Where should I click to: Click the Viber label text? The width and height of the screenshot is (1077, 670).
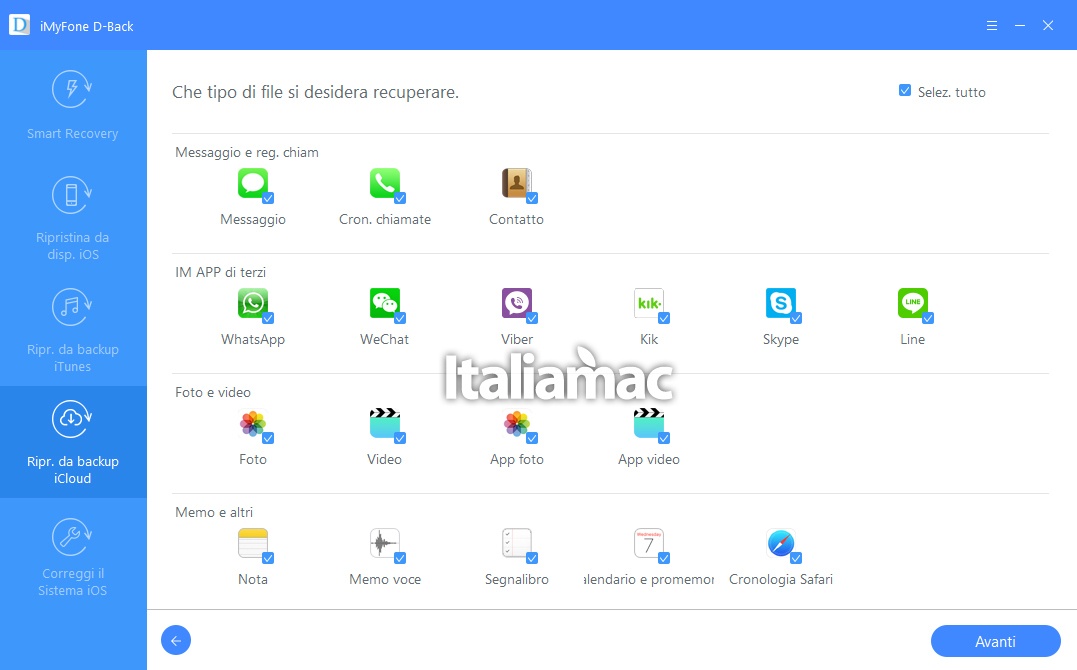517,339
